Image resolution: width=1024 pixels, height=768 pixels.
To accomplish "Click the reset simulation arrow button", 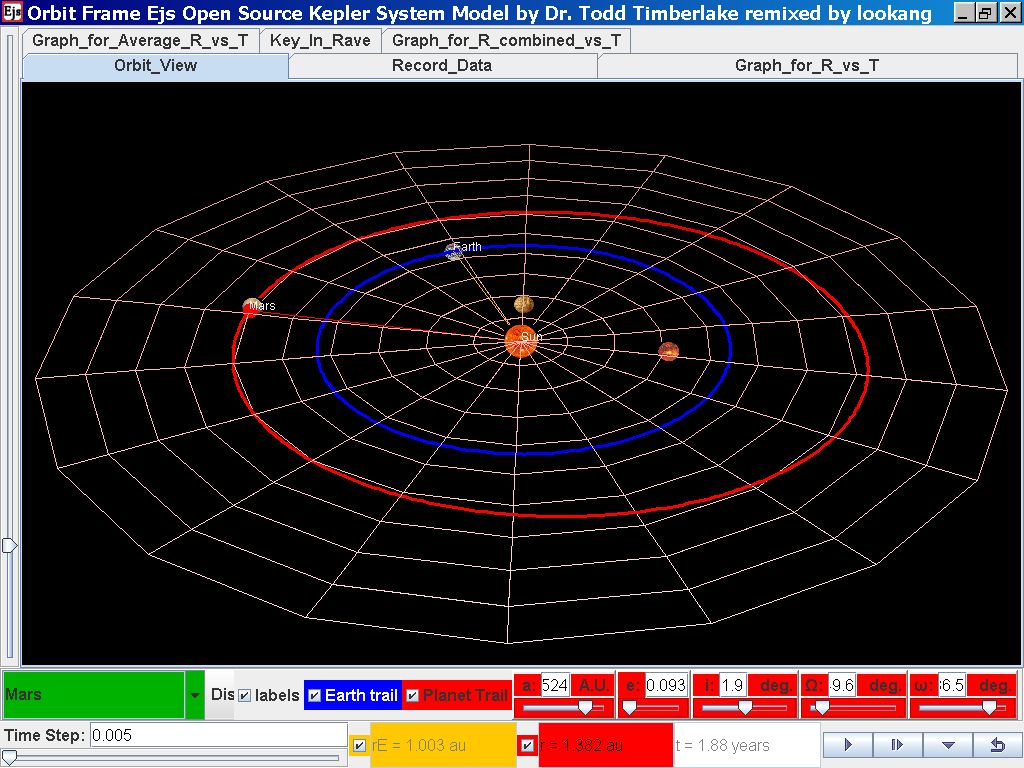I will 996,745.
